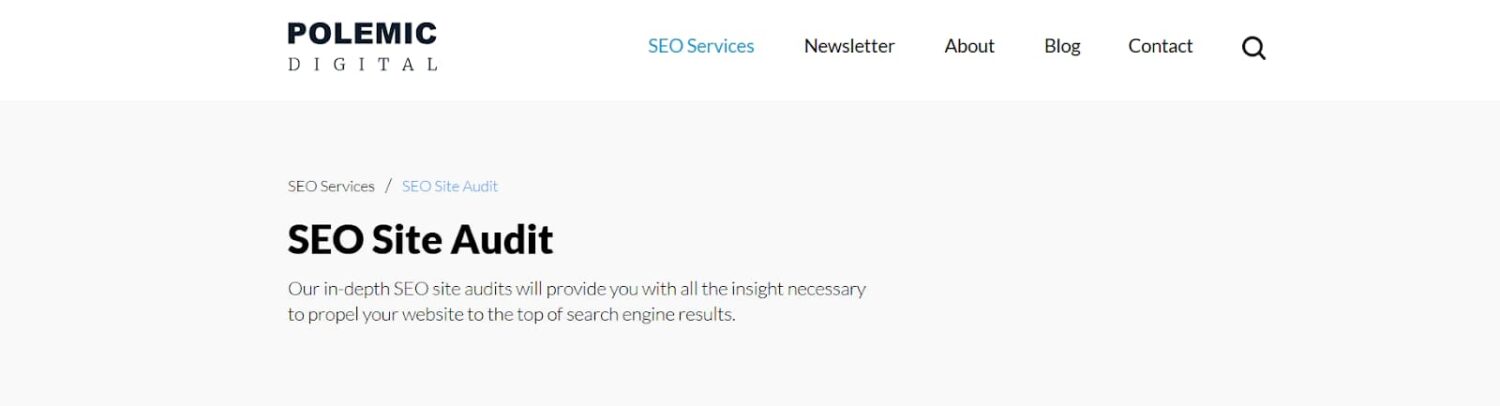
Task: Open the SEO Services navigation menu item
Action: (x=701, y=46)
